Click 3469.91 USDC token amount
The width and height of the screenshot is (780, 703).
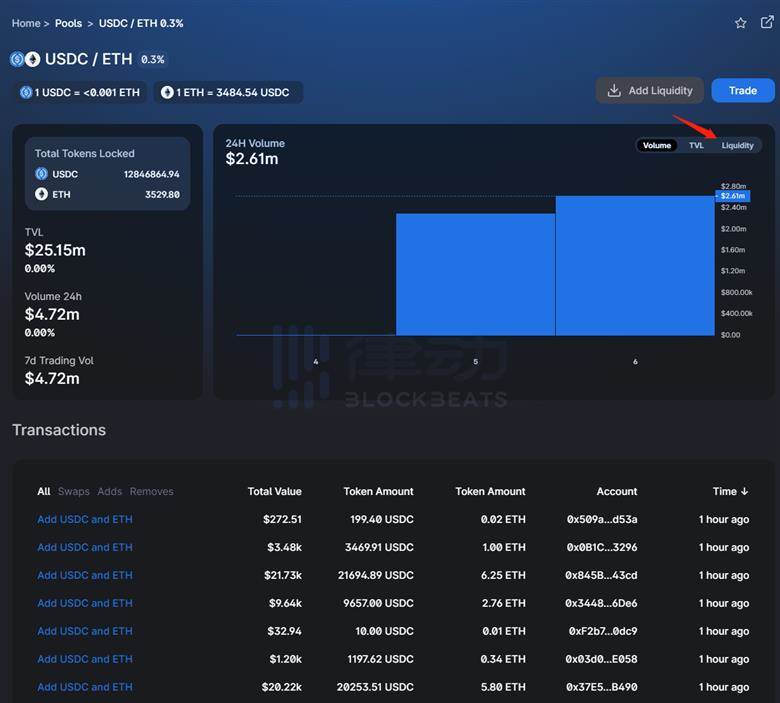(379, 547)
